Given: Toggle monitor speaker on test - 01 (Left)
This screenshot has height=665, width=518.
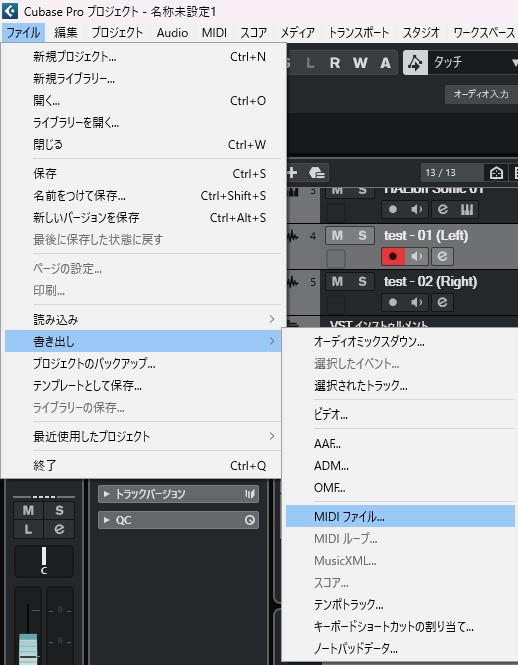Looking at the screenshot, I should [417, 256].
